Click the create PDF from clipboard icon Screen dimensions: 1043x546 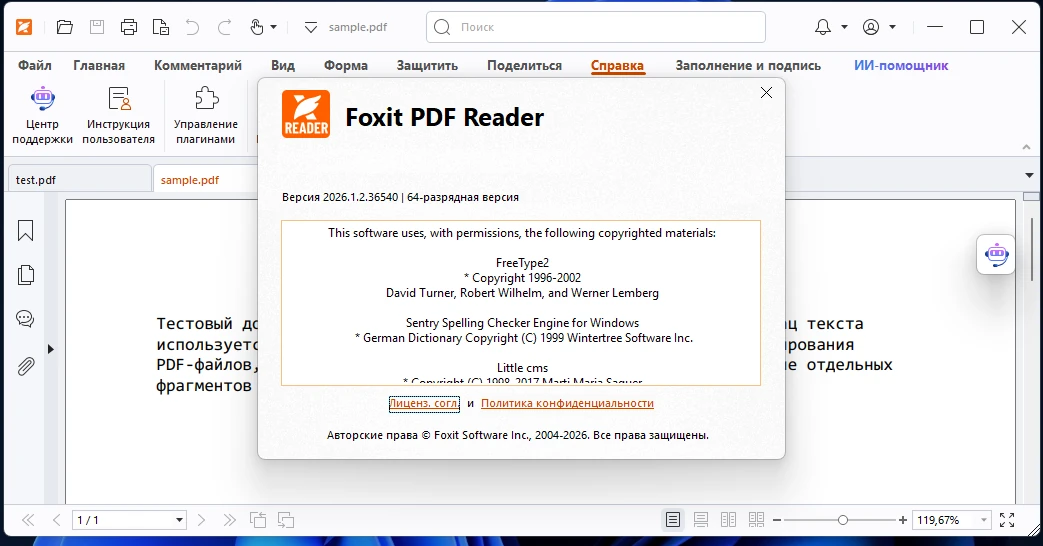[x=161, y=27]
